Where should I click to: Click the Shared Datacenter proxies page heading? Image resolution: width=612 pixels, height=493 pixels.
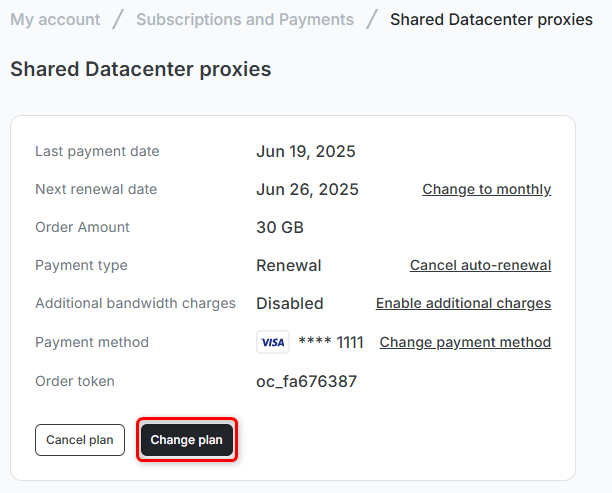(141, 69)
